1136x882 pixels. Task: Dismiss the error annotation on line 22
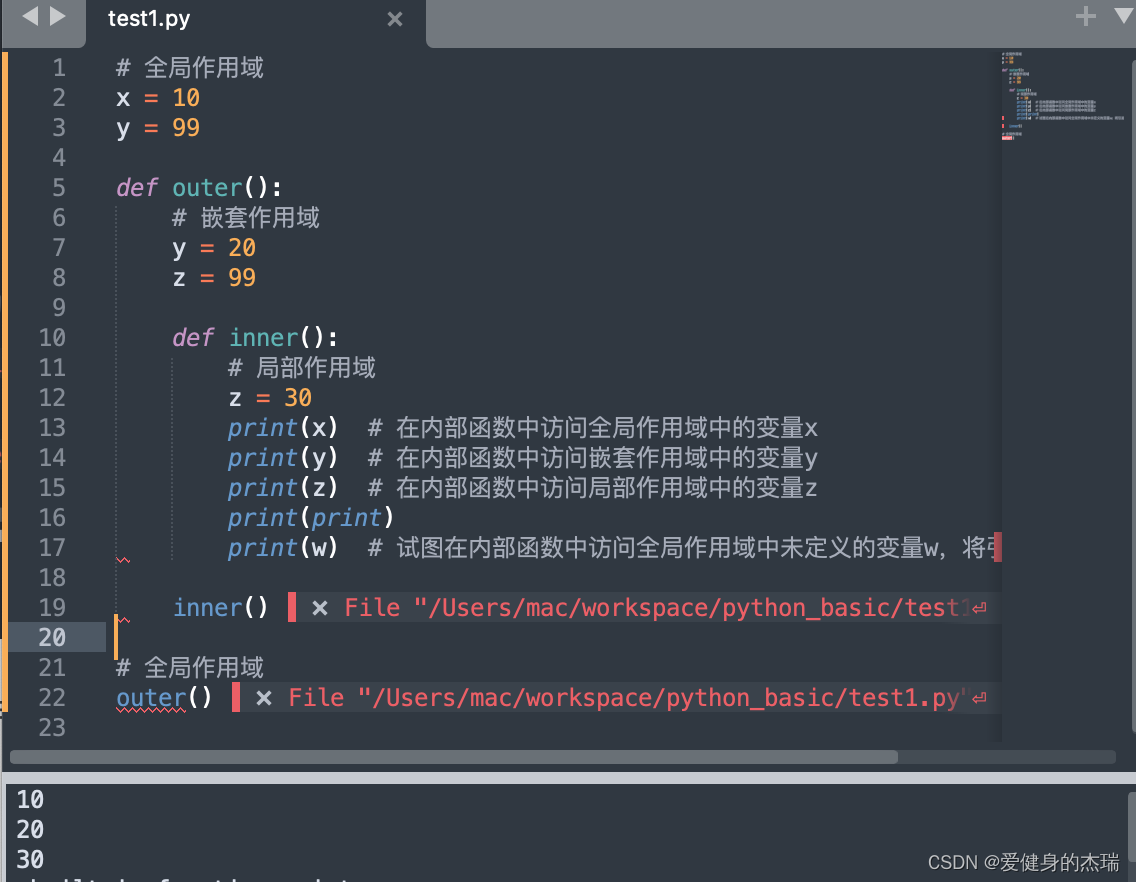pyautogui.click(x=263, y=697)
